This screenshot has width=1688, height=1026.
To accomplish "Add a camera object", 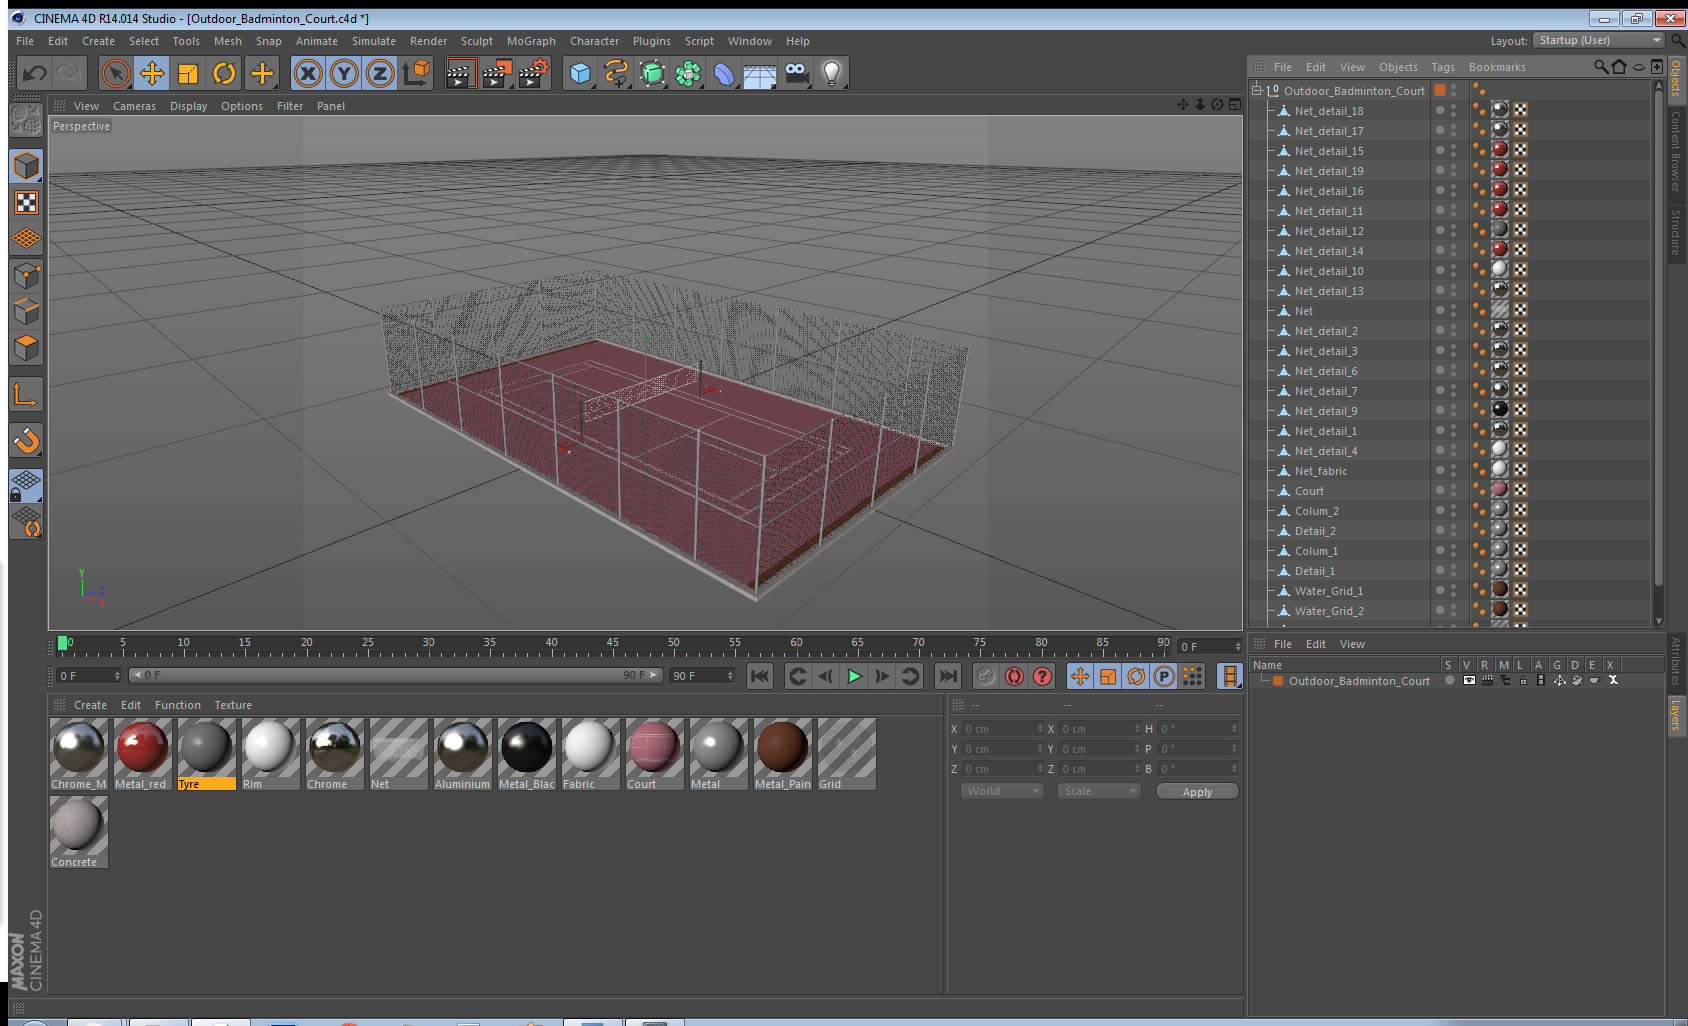I will point(796,73).
